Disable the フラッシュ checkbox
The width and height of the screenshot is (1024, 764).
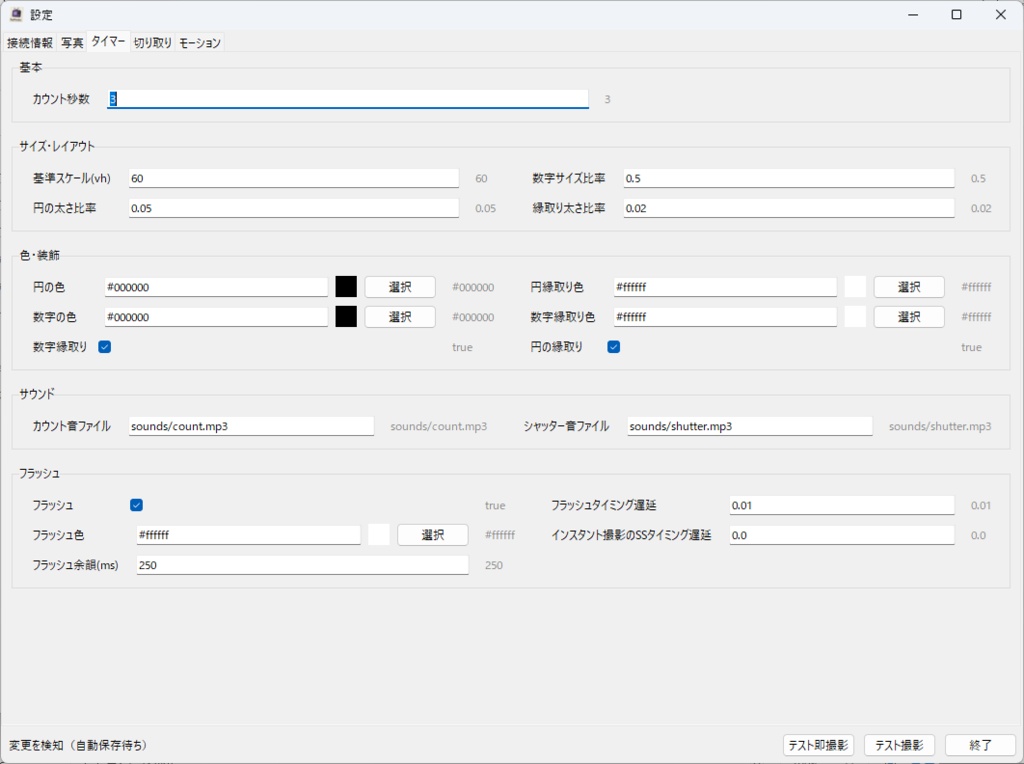(x=136, y=505)
